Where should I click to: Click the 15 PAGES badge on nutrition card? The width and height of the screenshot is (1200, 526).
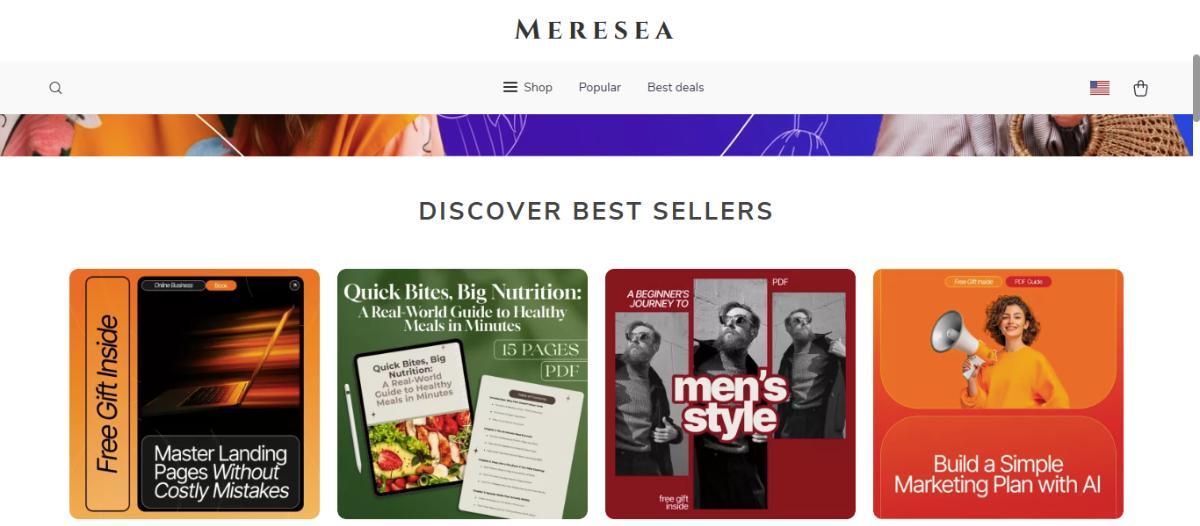pos(539,350)
